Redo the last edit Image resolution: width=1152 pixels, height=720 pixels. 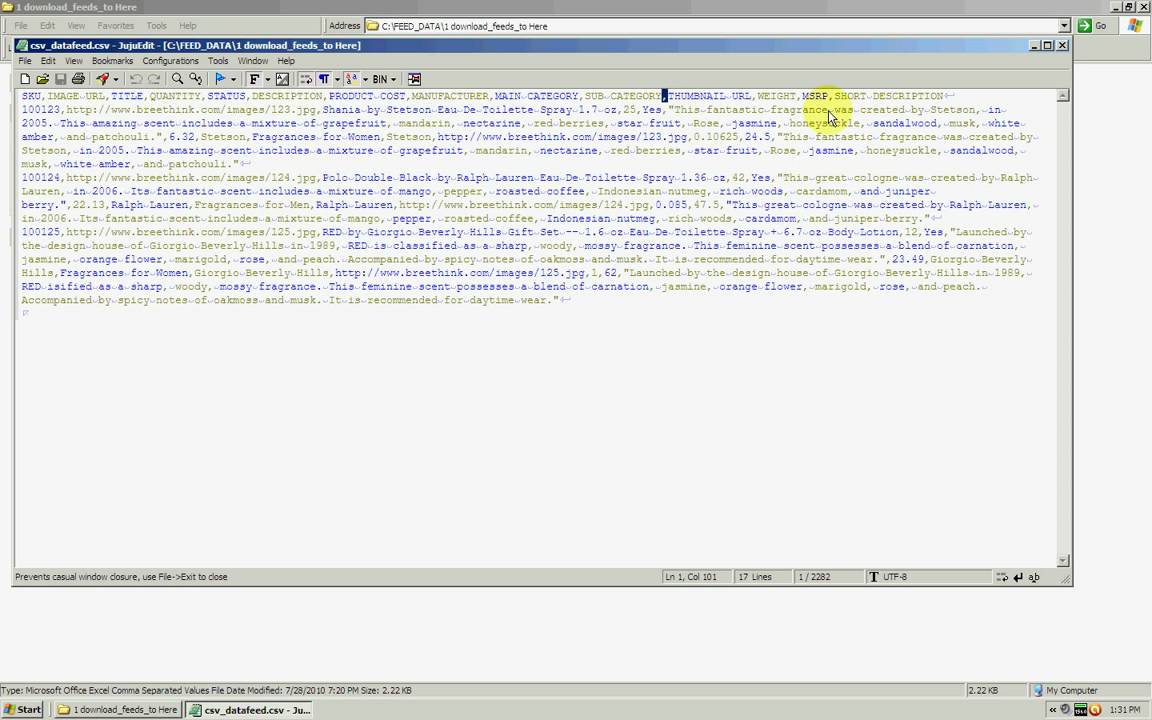click(x=154, y=79)
